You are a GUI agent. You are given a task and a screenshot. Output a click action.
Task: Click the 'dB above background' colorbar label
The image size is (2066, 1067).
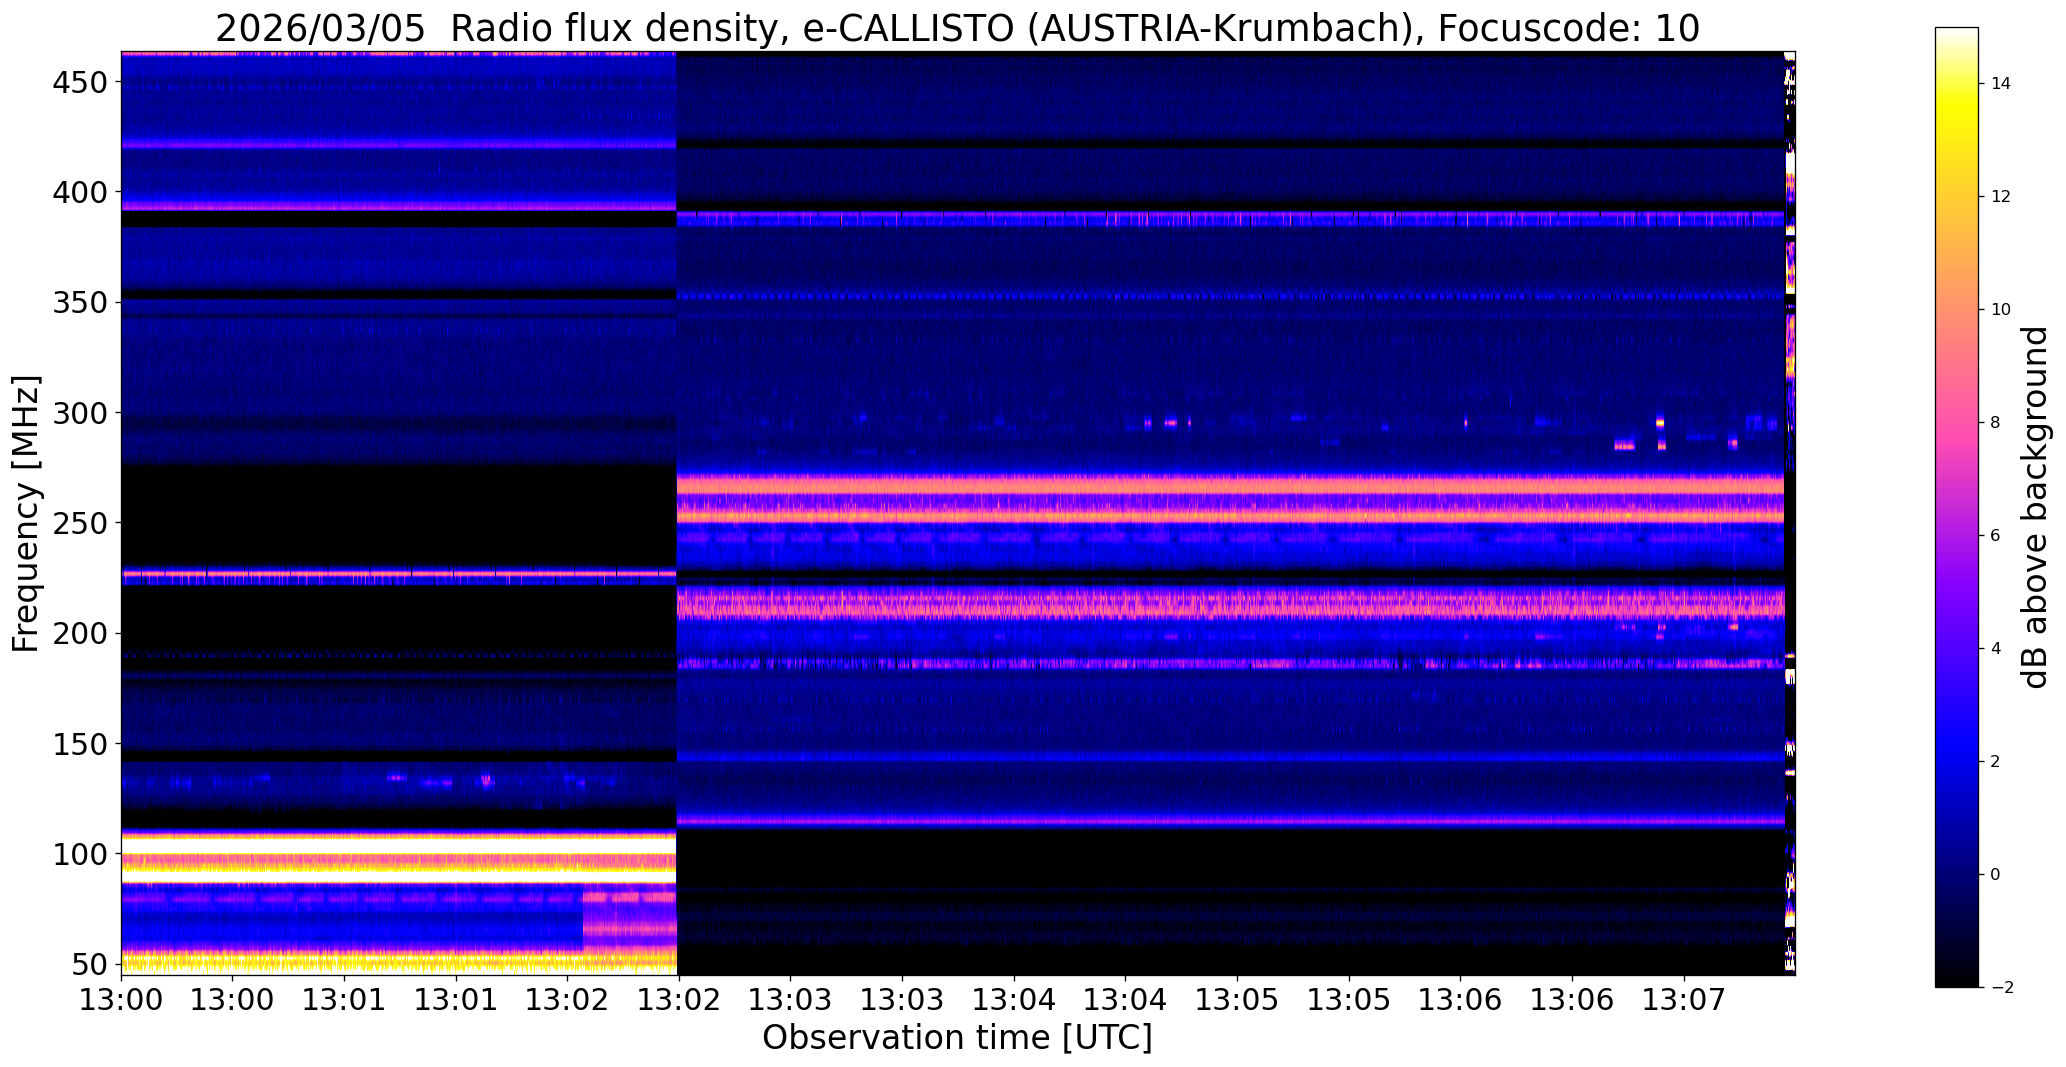click(x=2034, y=507)
